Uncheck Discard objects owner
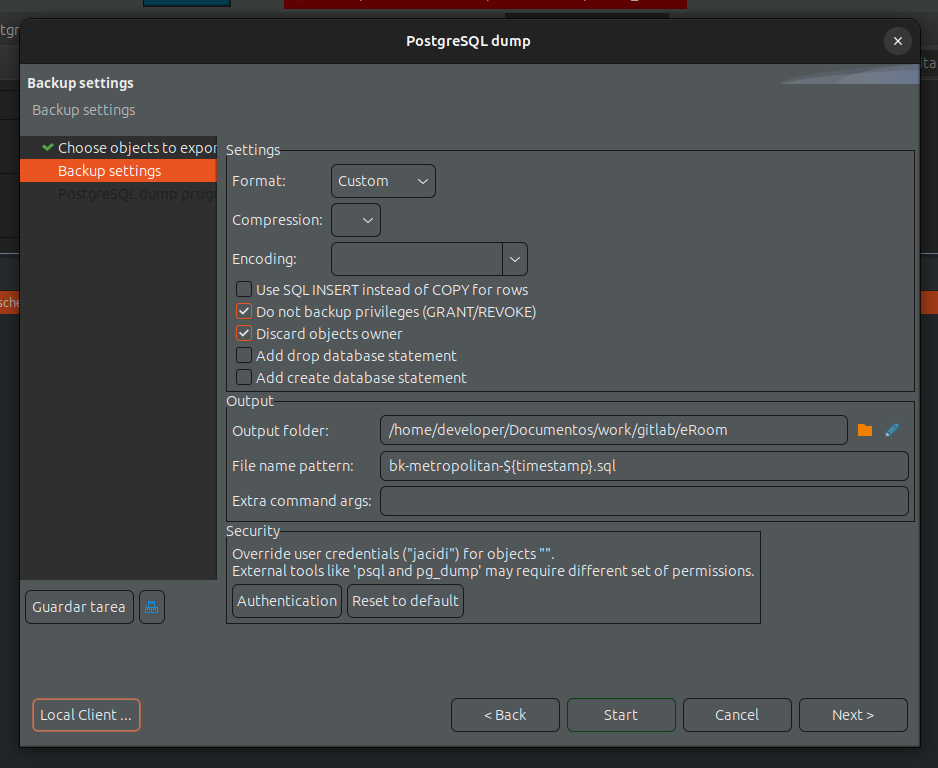 pos(244,334)
